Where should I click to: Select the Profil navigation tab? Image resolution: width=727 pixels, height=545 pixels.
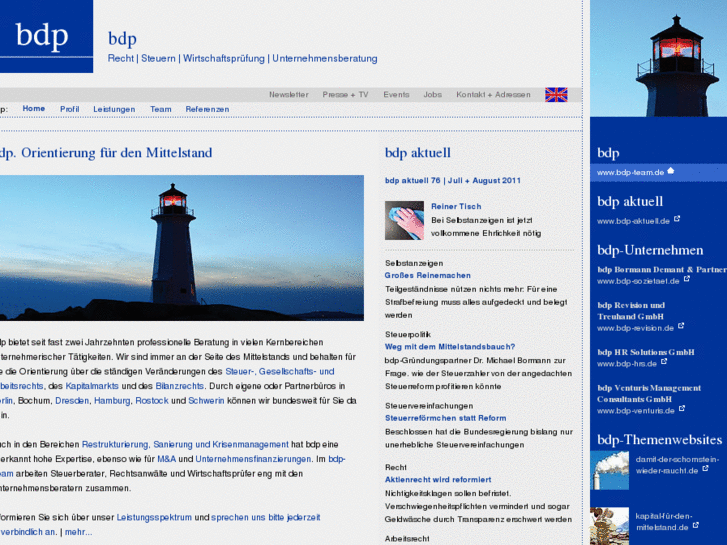click(x=70, y=109)
